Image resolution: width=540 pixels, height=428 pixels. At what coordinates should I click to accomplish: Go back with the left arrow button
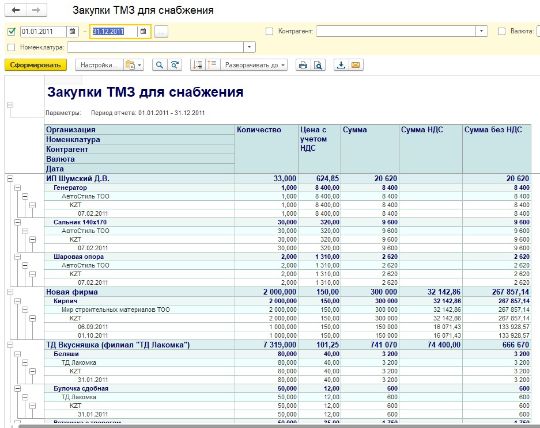(x=15, y=10)
